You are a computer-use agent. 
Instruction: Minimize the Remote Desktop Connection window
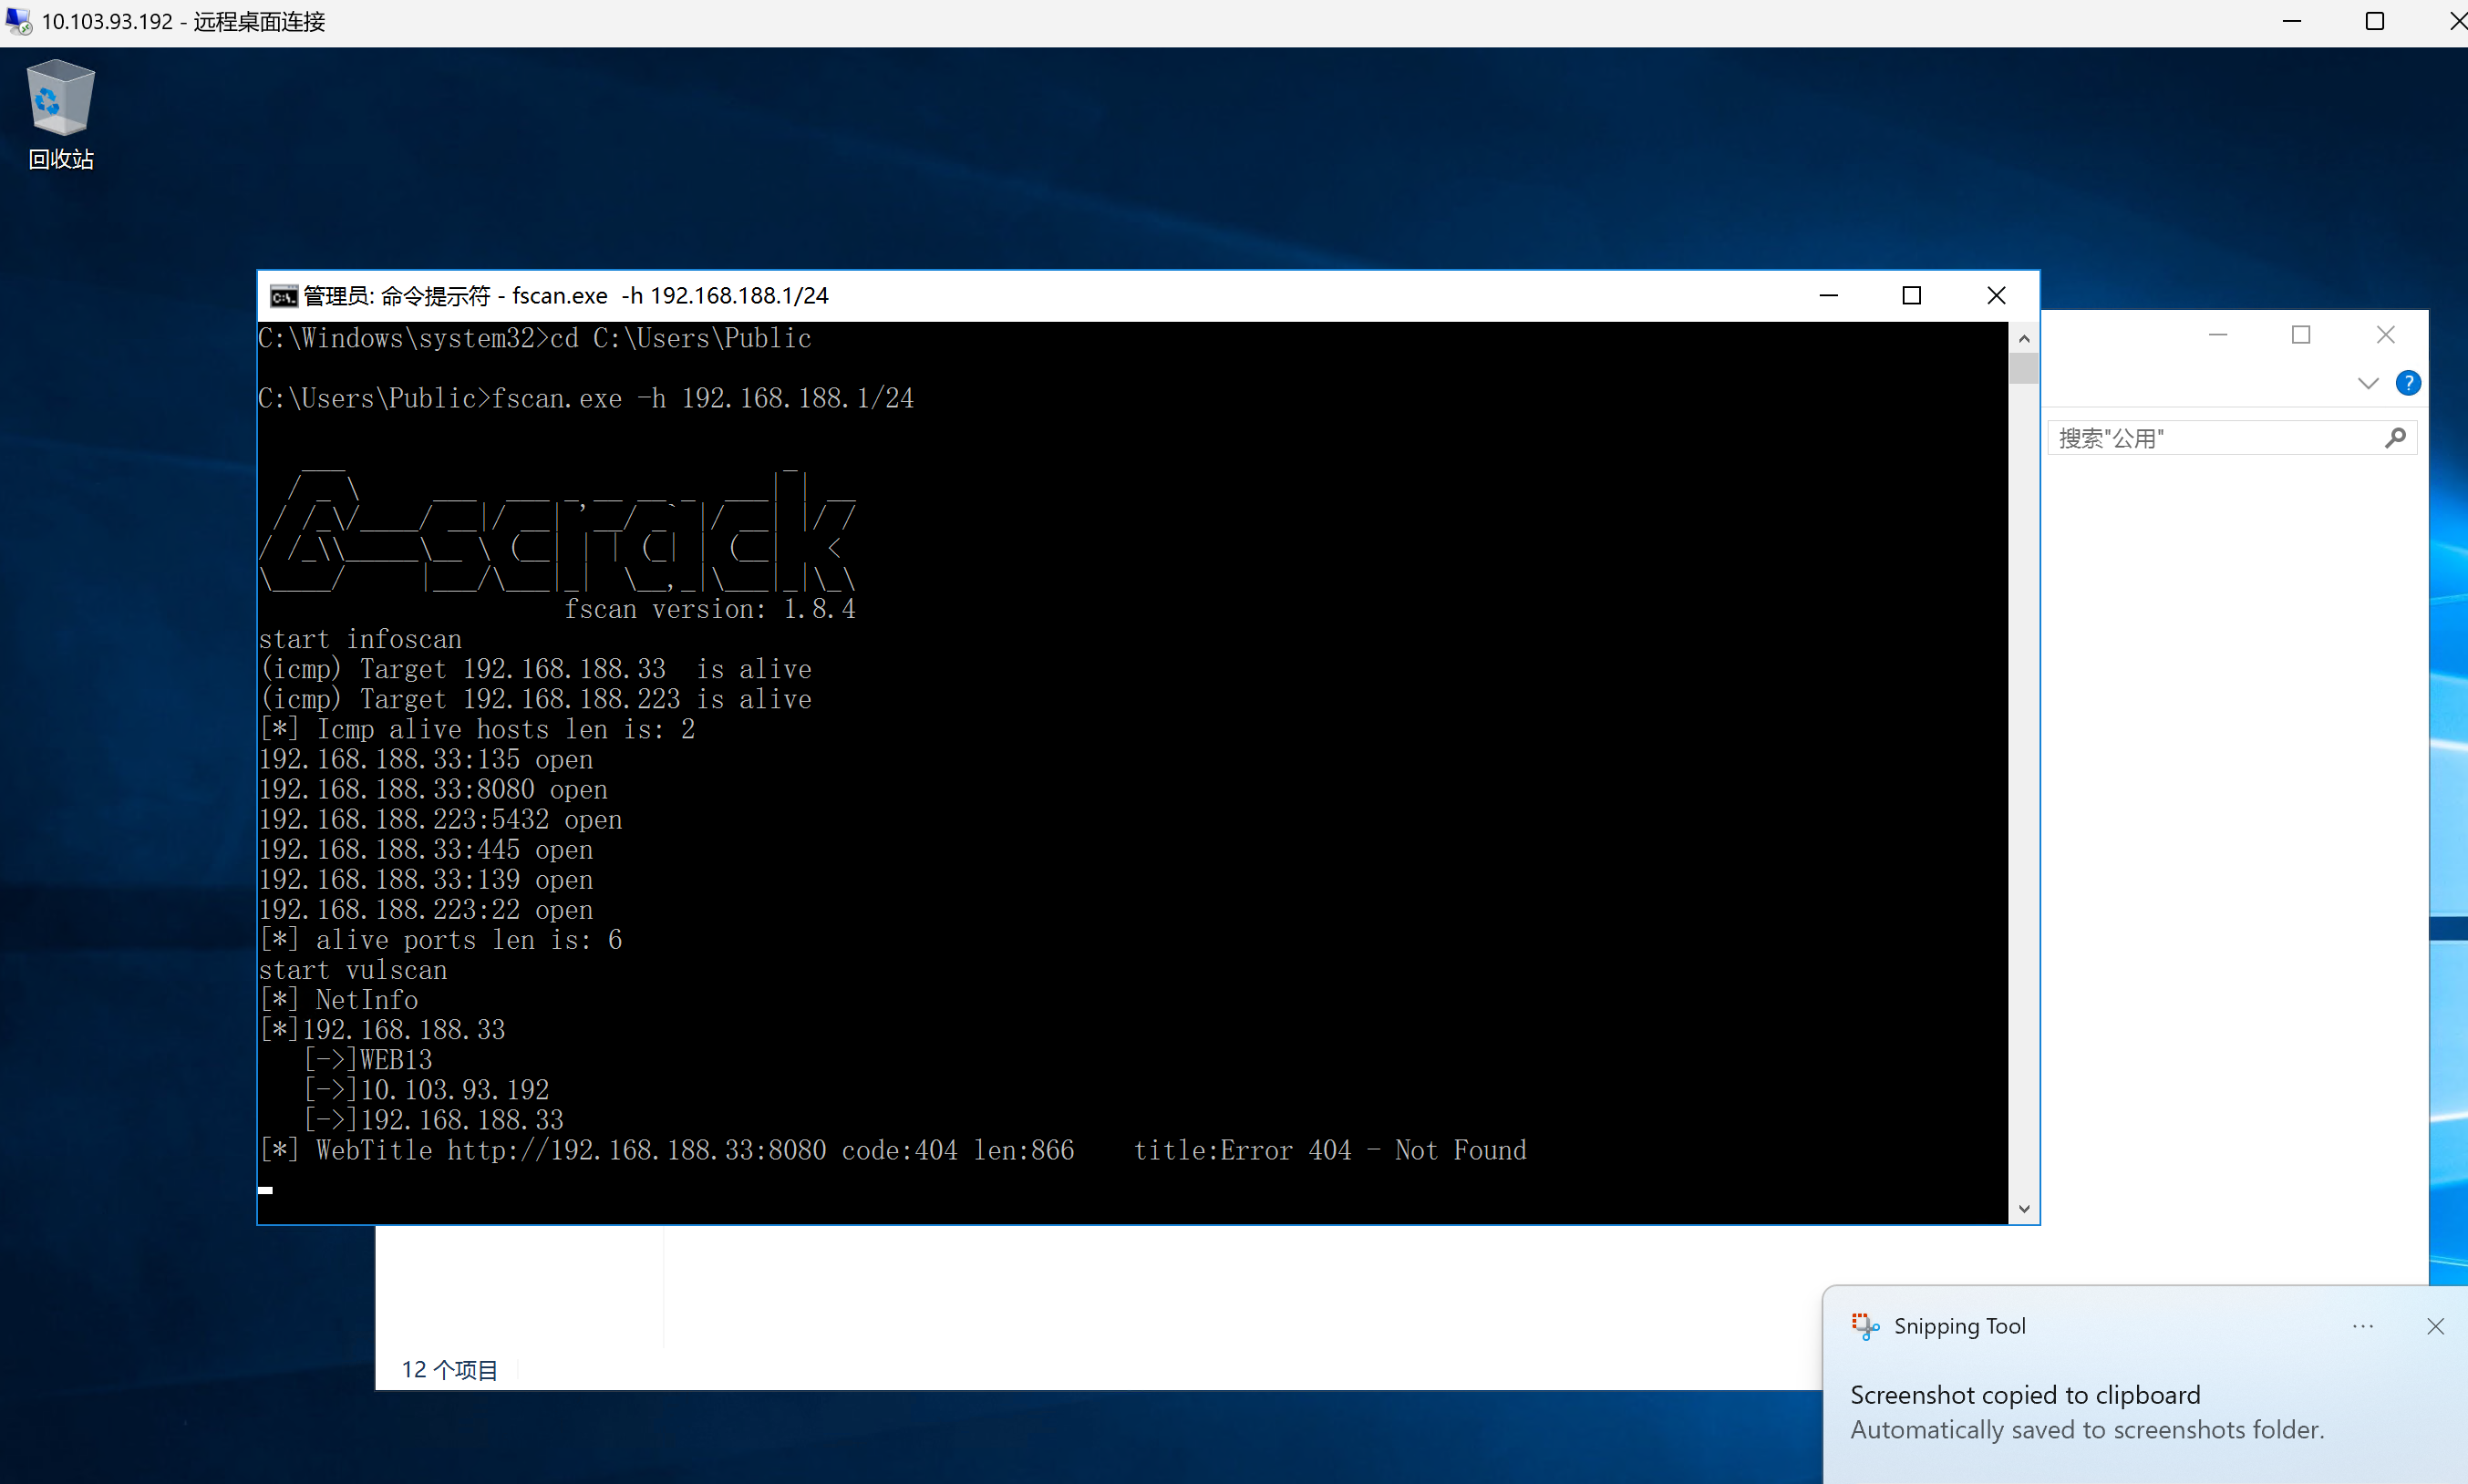(2292, 21)
